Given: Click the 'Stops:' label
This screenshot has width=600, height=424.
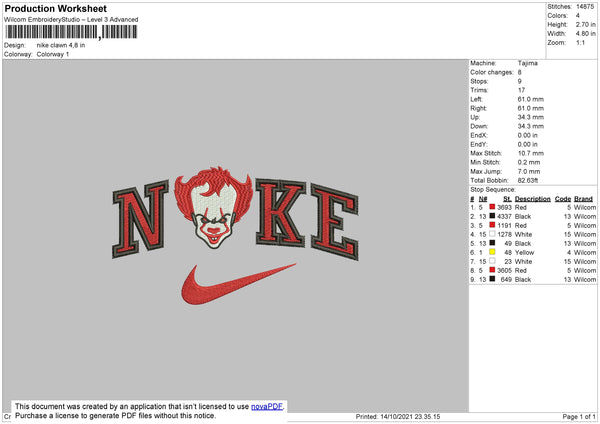Looking at the screenshot, I should pyautogui.click(x=479, y=82).
